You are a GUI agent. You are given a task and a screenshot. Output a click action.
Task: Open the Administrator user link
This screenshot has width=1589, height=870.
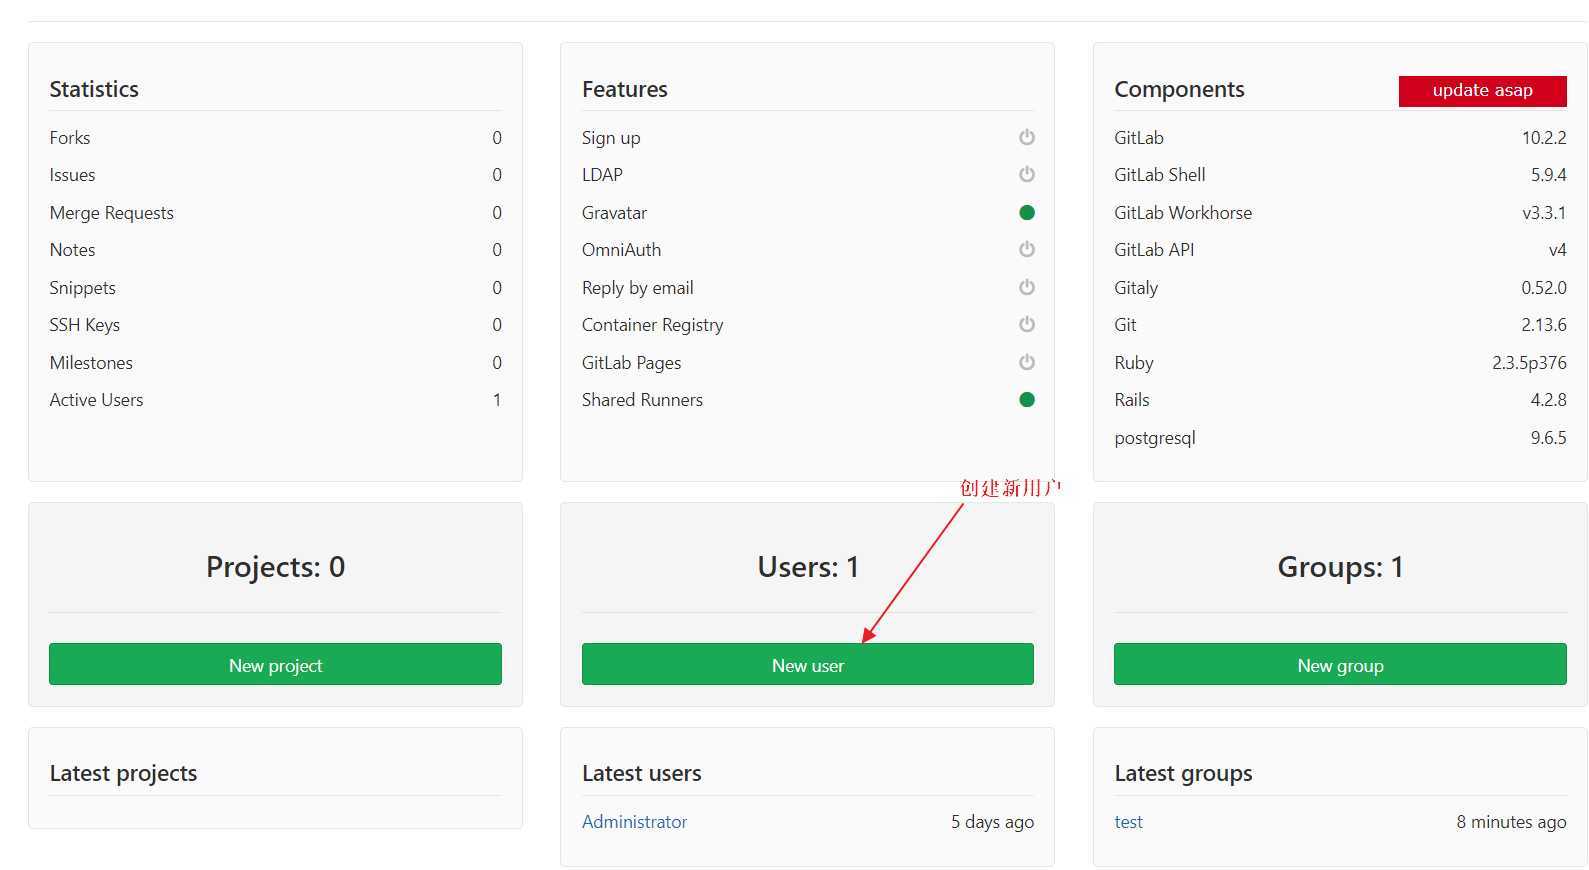[x=634, y=821]
